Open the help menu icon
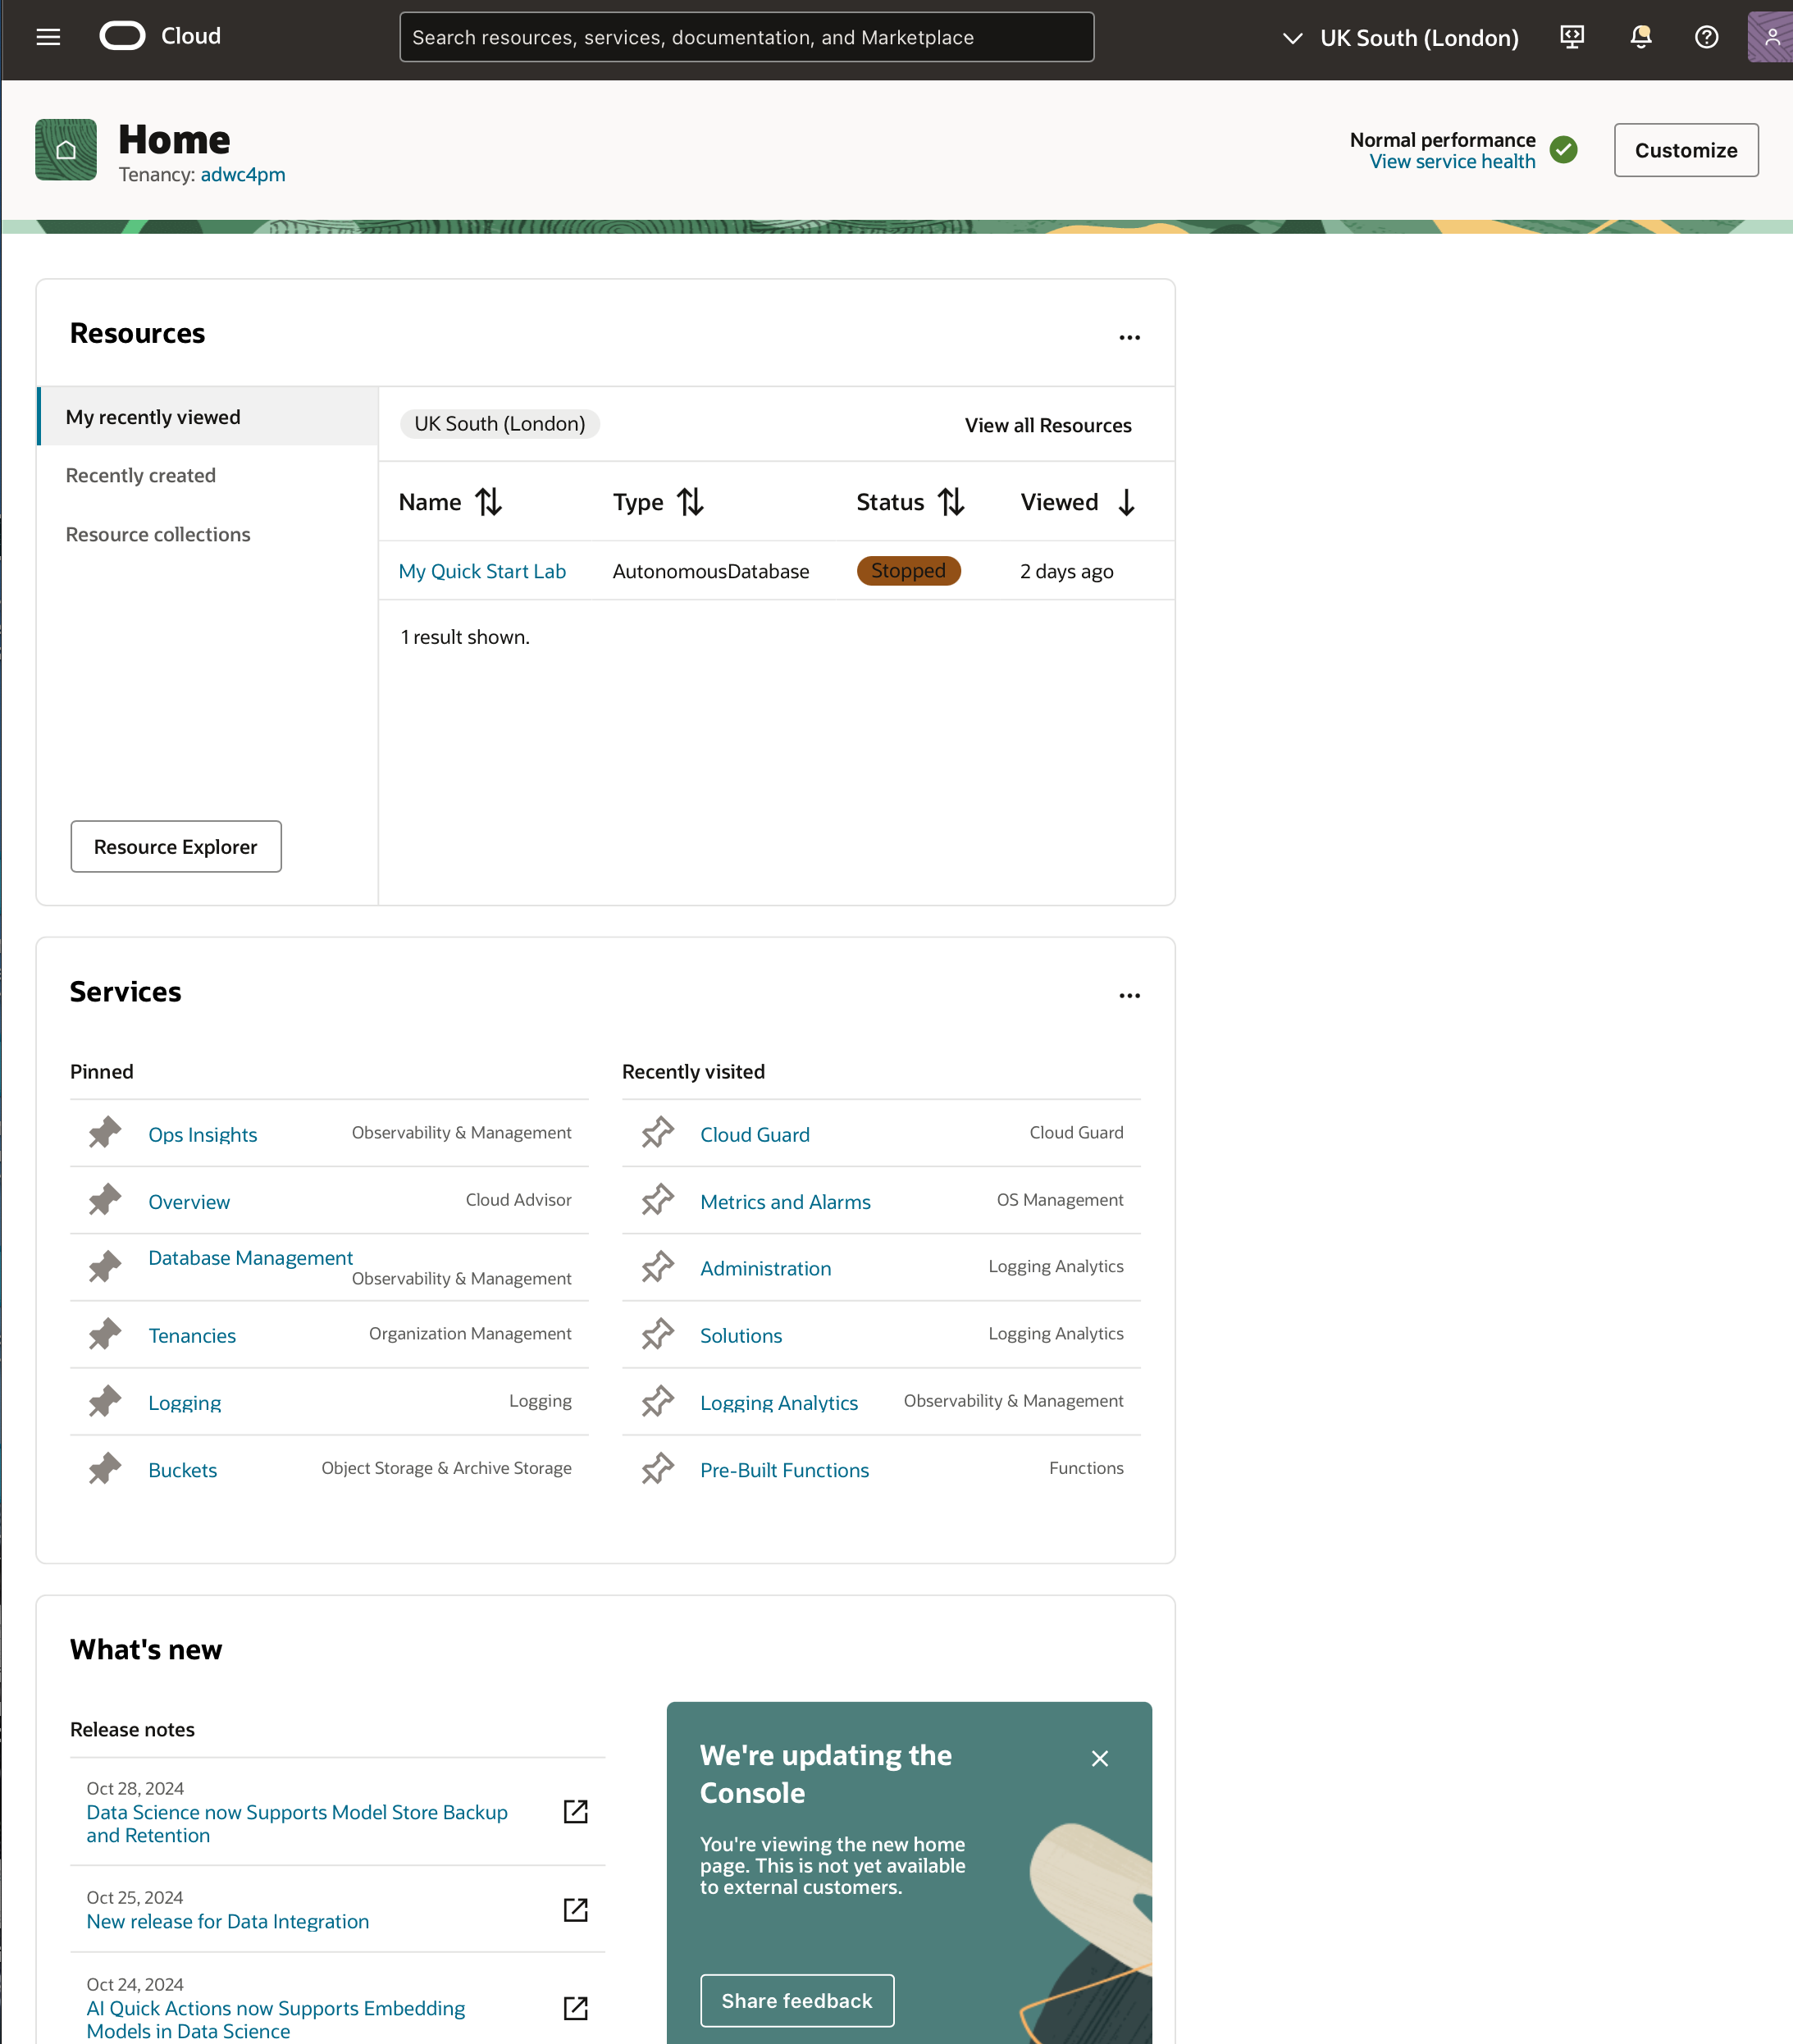The image size is (1793, 2044). 1706,36
